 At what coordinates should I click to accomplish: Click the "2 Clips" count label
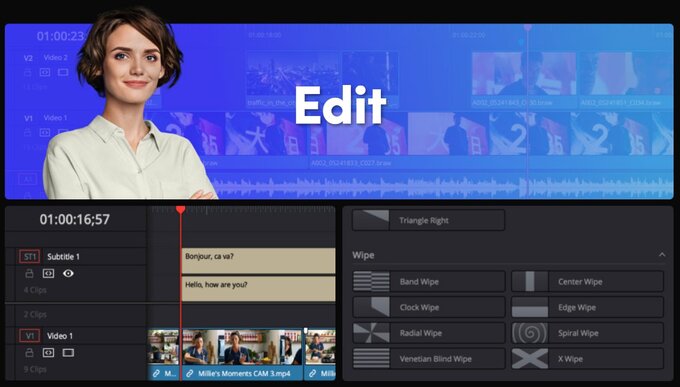click(x=35, y=314)
